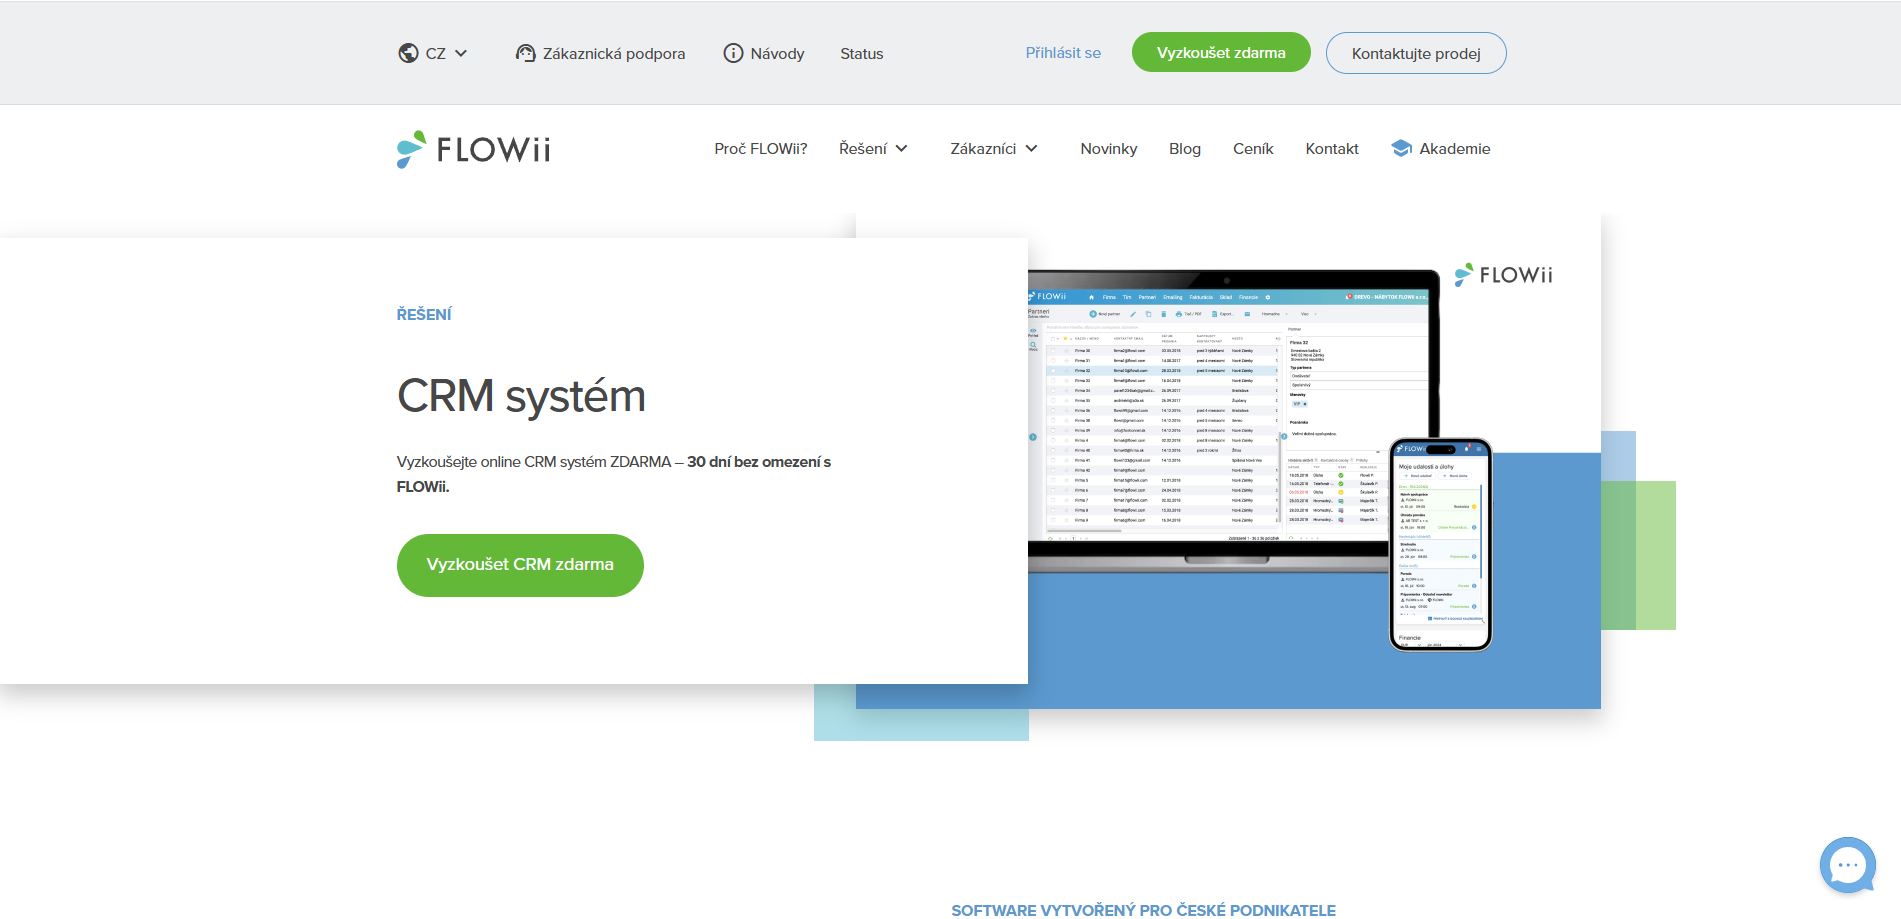This screenshot has height=919, width=1901.
Task: Click the laptop CRM screenshot image
Action: (1233, 420)
